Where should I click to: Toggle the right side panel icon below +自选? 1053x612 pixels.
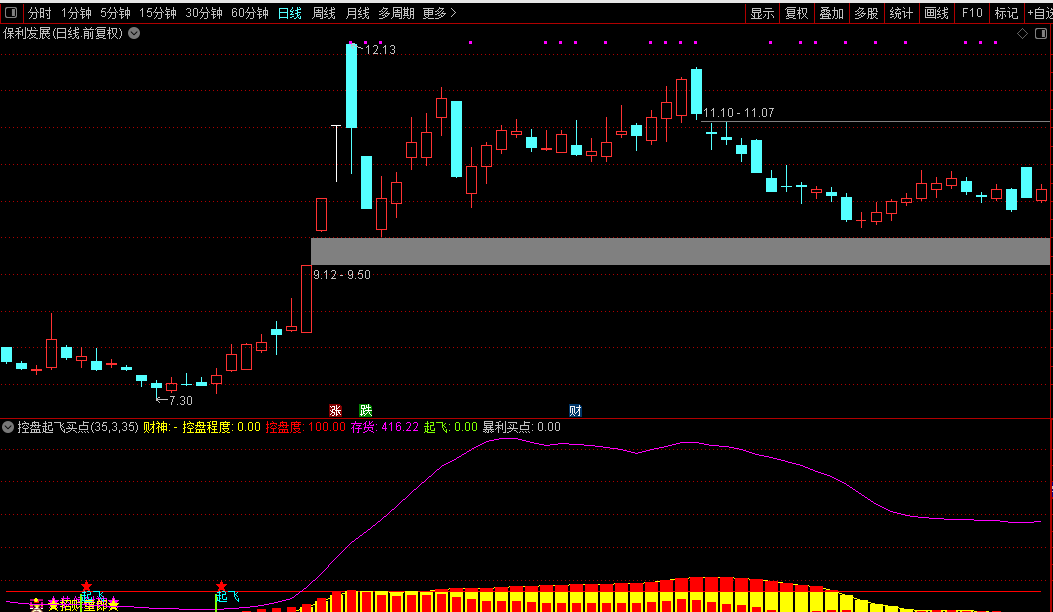[x=1041, y=34]
